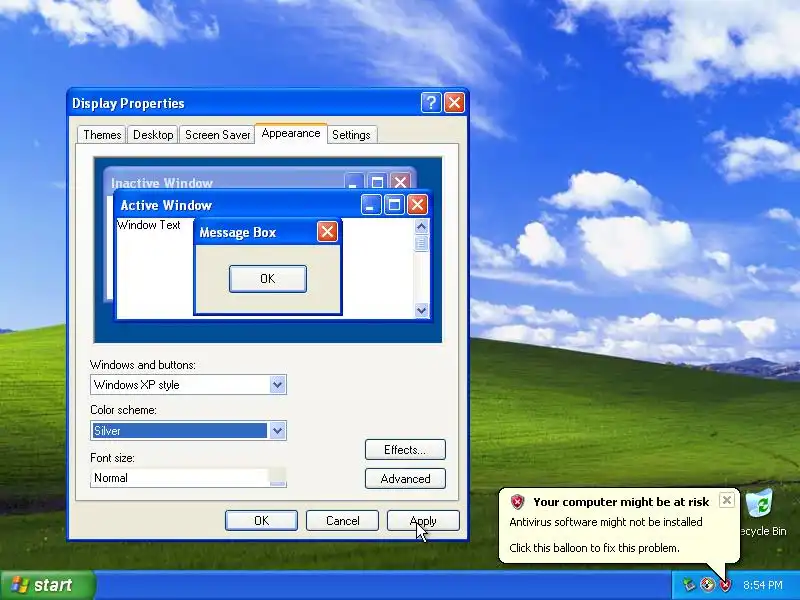
Task: Click the Display Properties help question button
Action: pos(431,103)
